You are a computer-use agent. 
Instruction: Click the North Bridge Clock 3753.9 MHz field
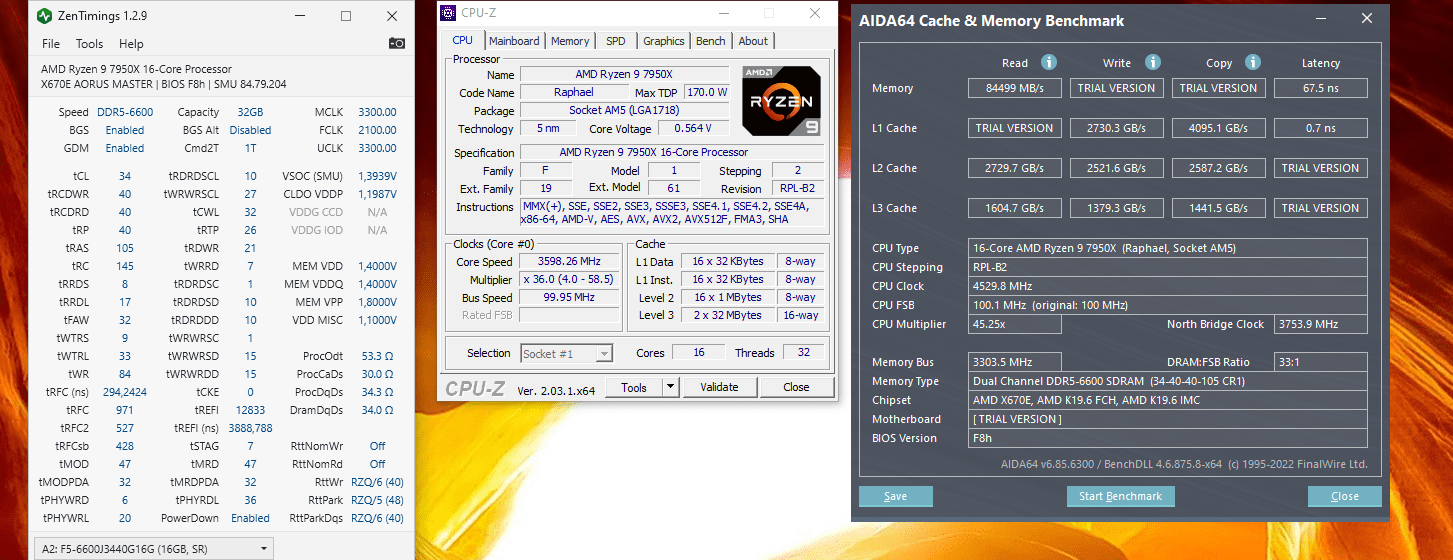(1320, 324)
